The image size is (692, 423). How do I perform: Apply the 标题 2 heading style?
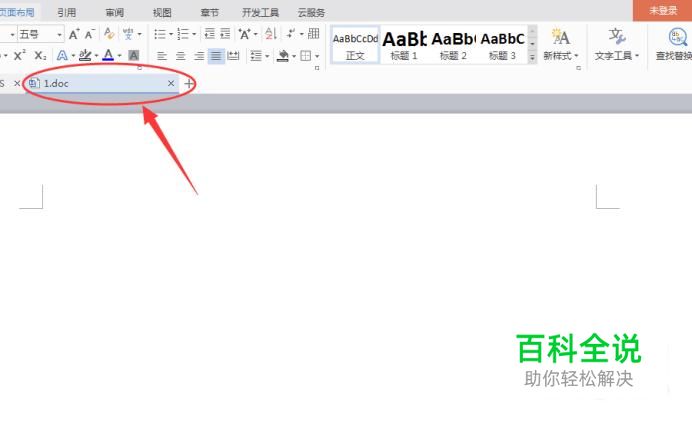(453, 45)
